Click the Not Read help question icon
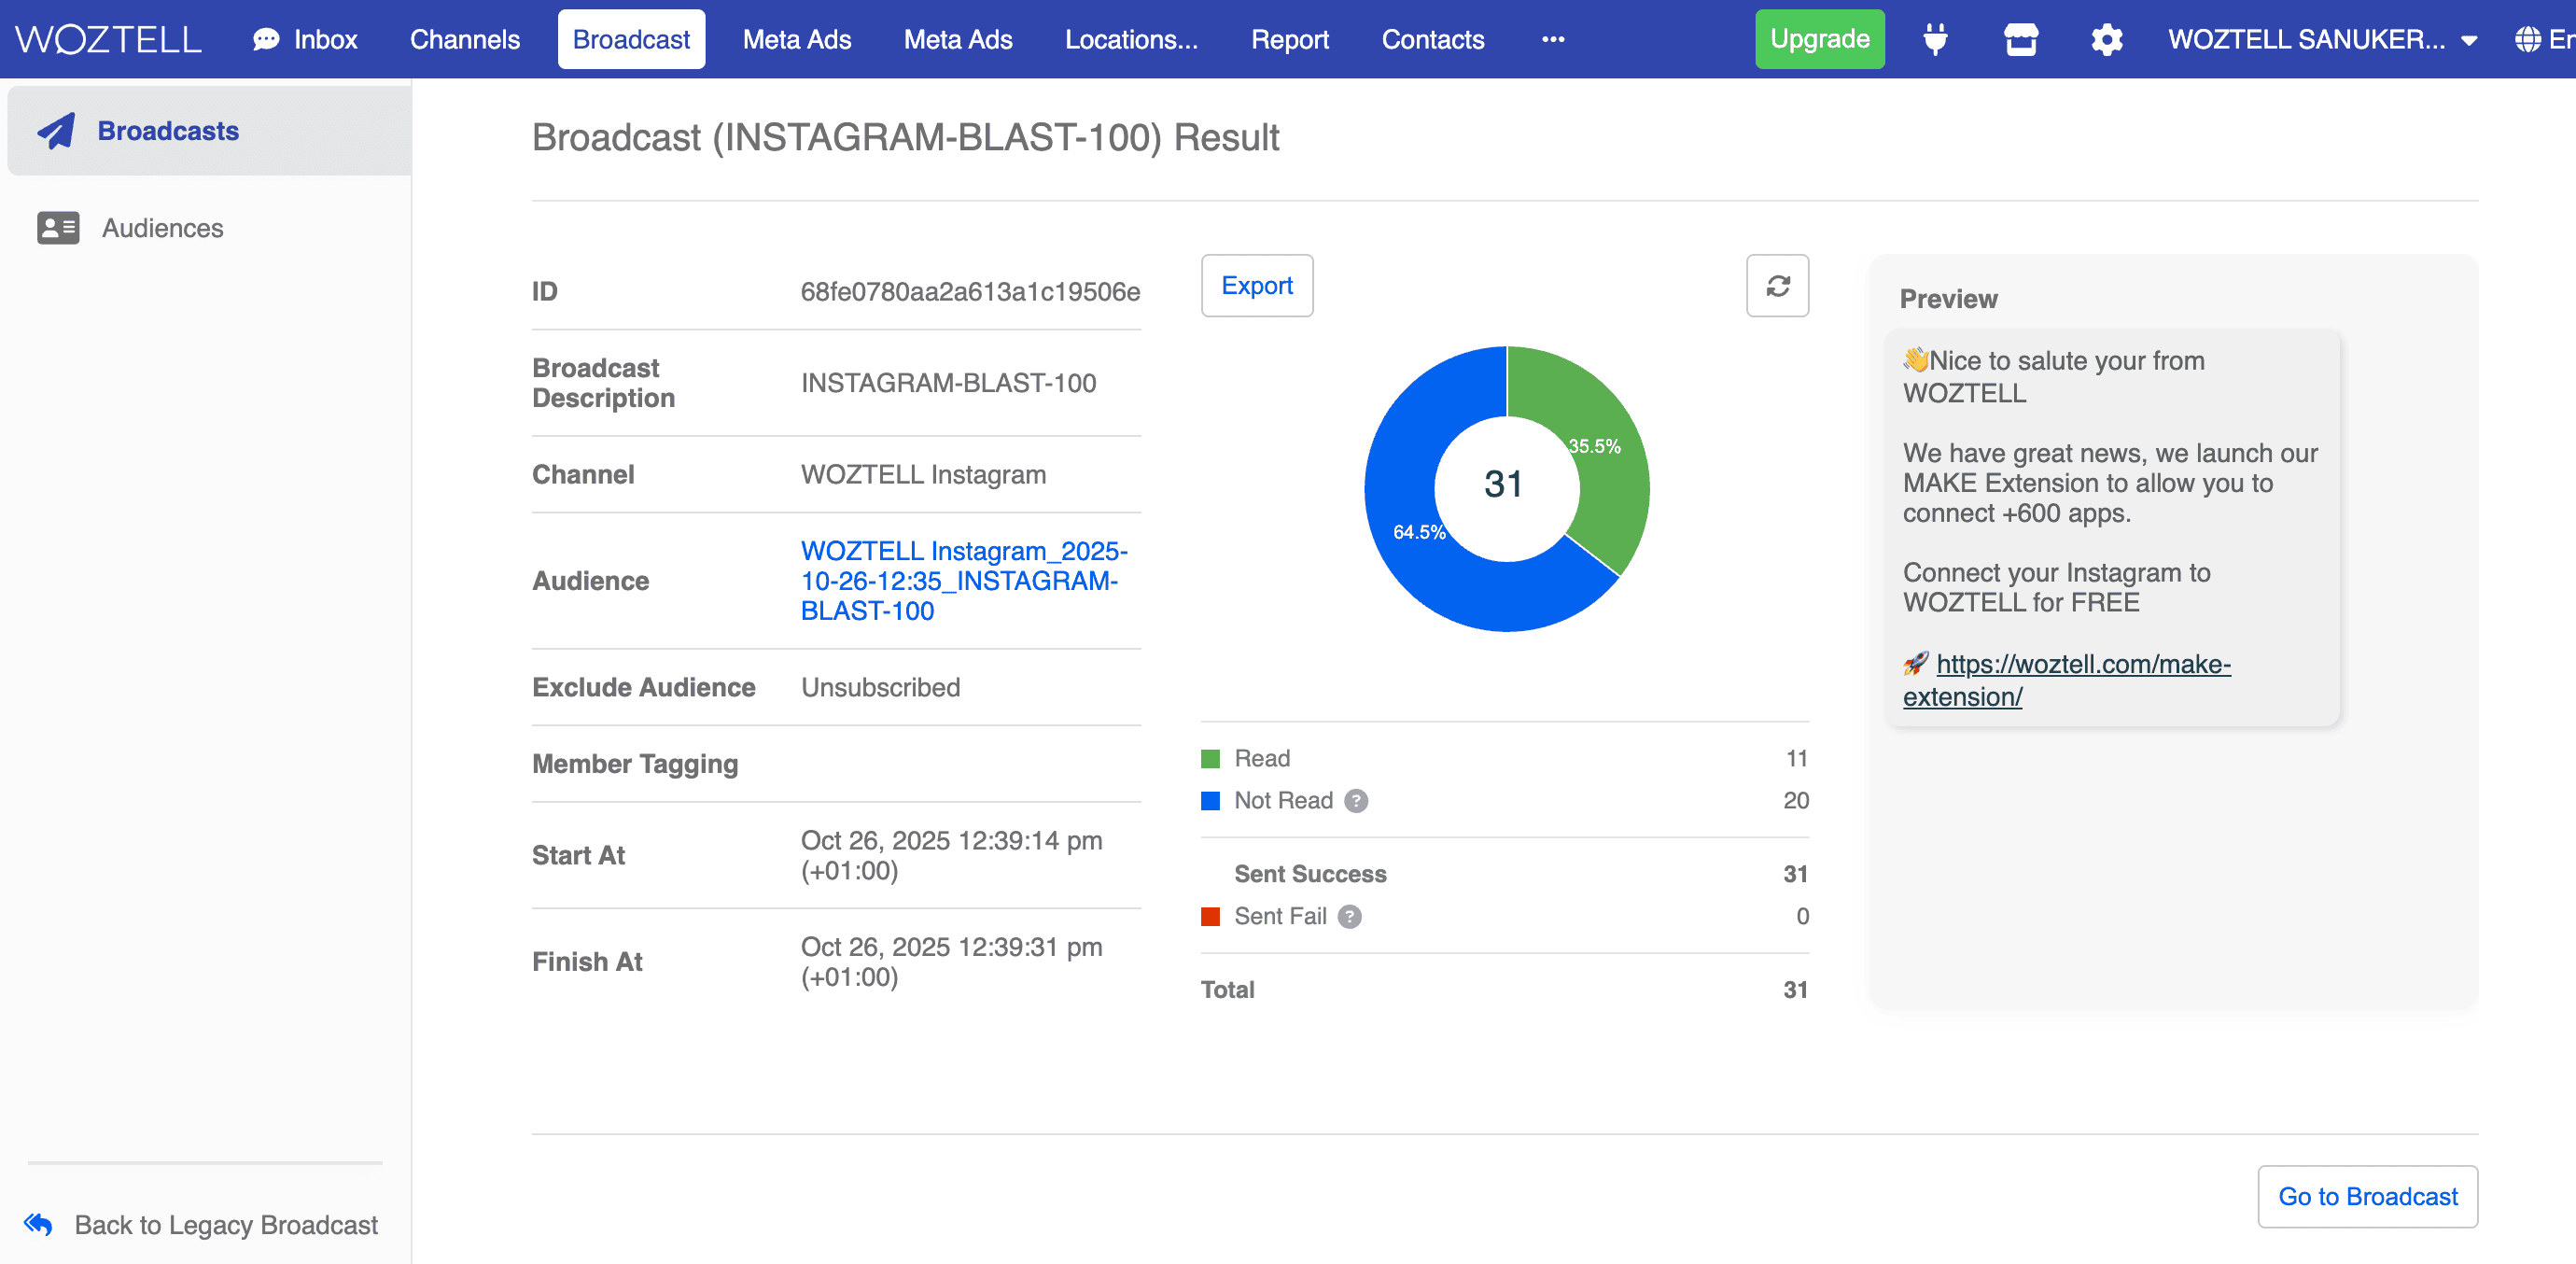The height and width of the screenshot is (1264, 2576). click(1355, 801)
